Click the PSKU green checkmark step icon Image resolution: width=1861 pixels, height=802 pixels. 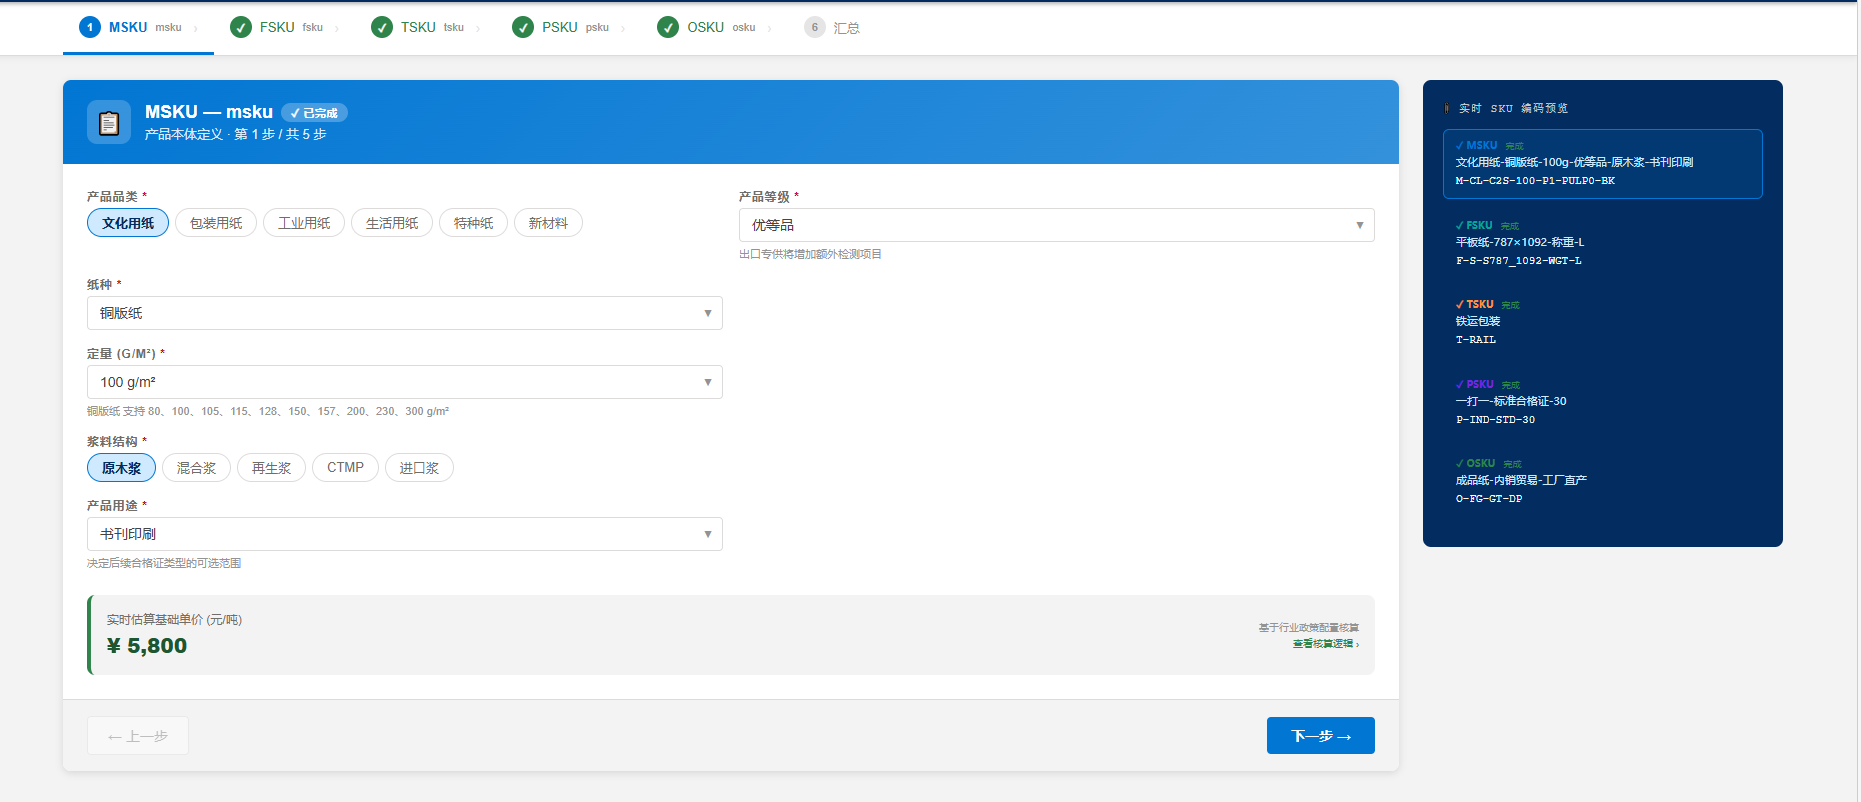[523, 27]
